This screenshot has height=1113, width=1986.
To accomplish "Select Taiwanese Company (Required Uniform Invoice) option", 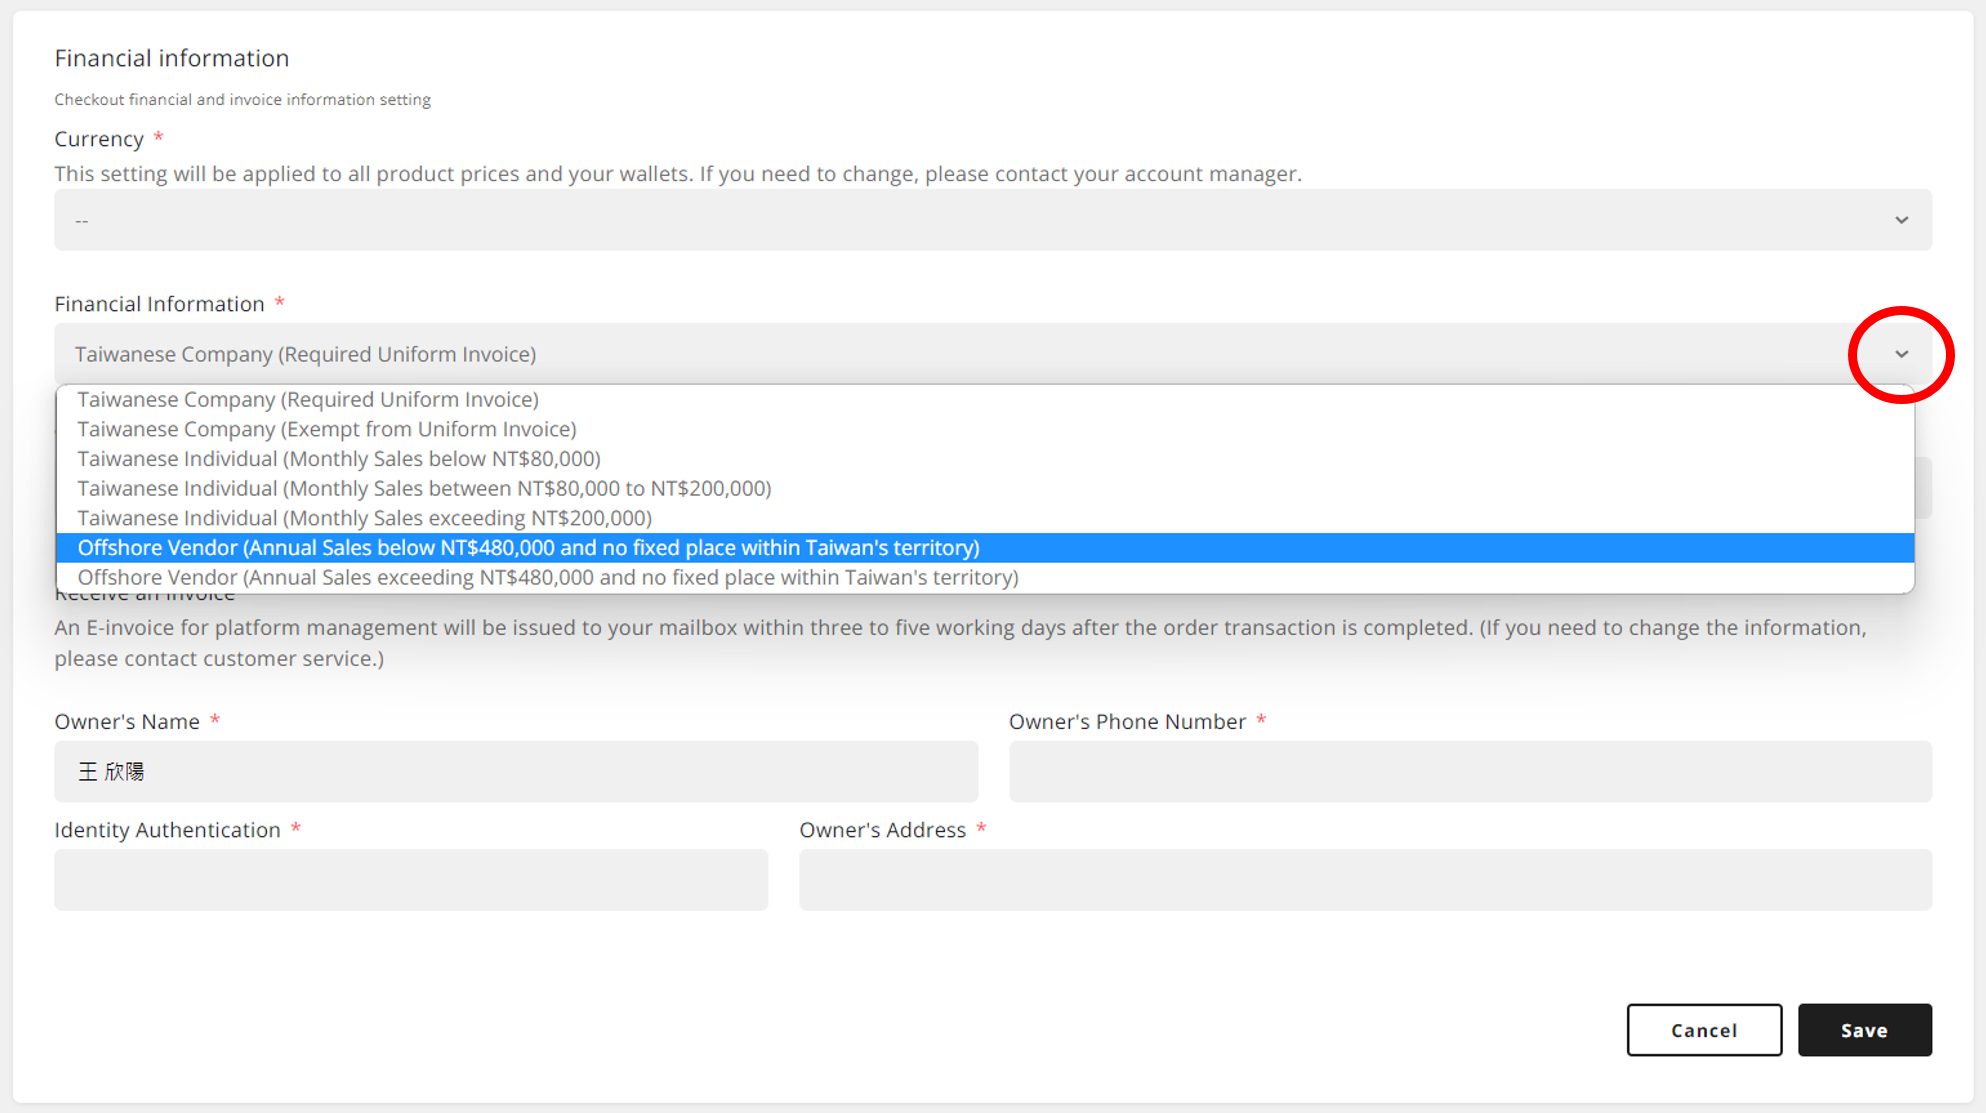I will coord(308,399).
